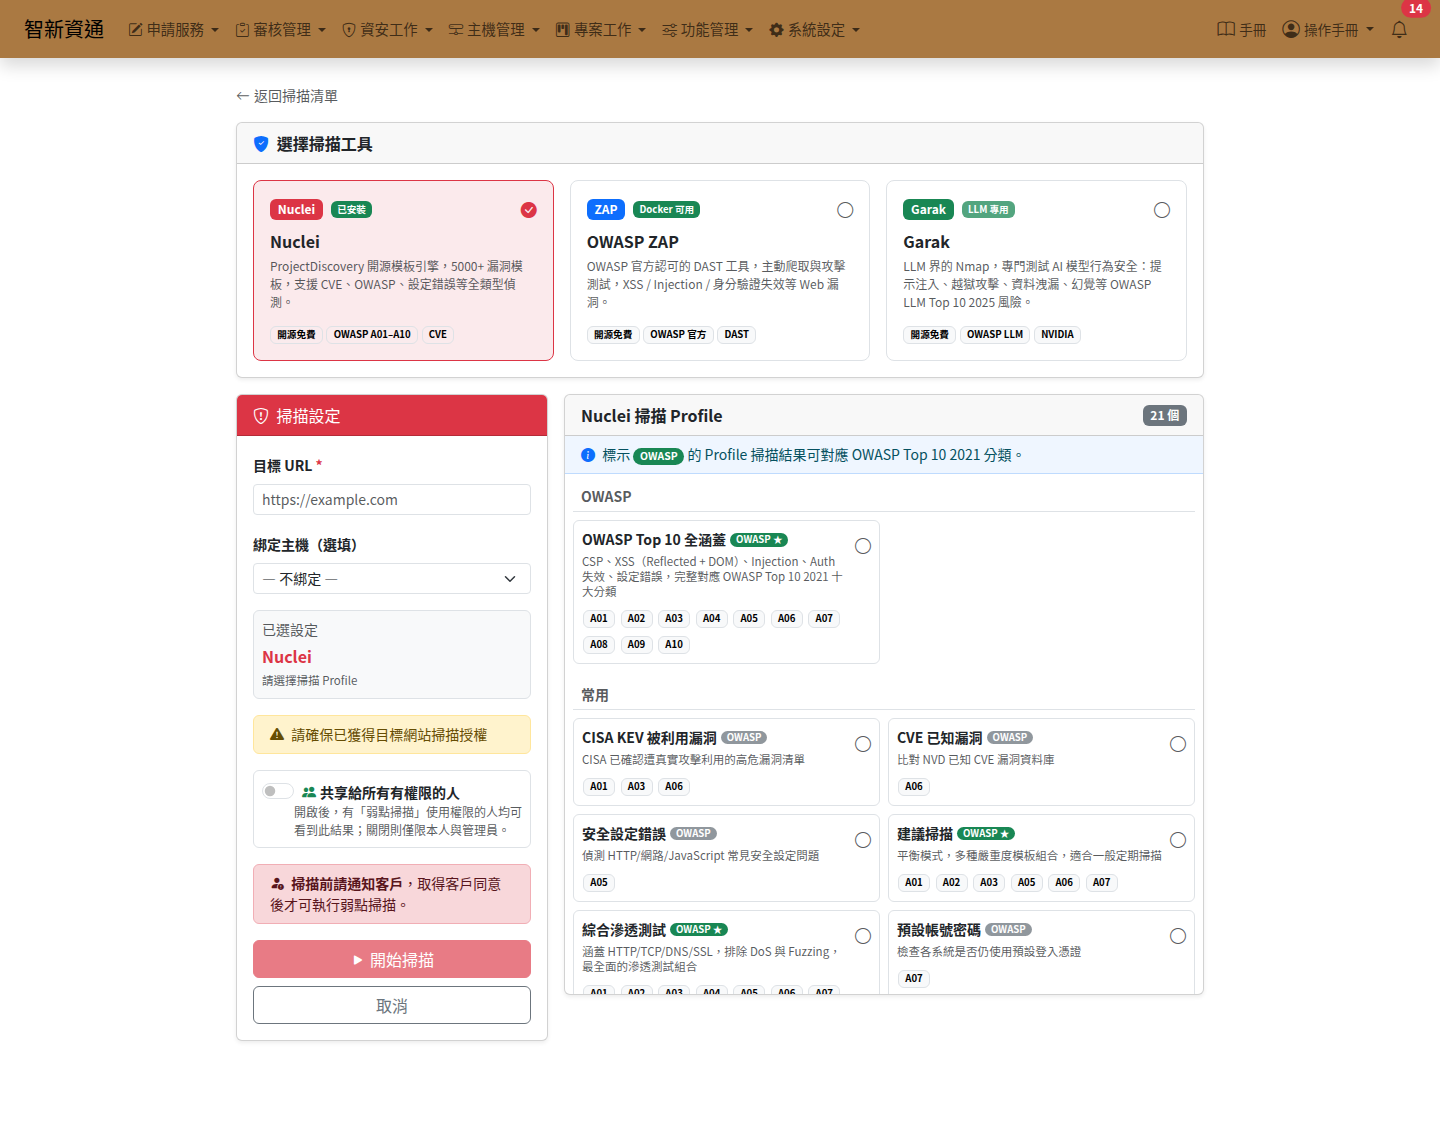
Task: Select the Garak scanner radio button
Action: 1162,210
